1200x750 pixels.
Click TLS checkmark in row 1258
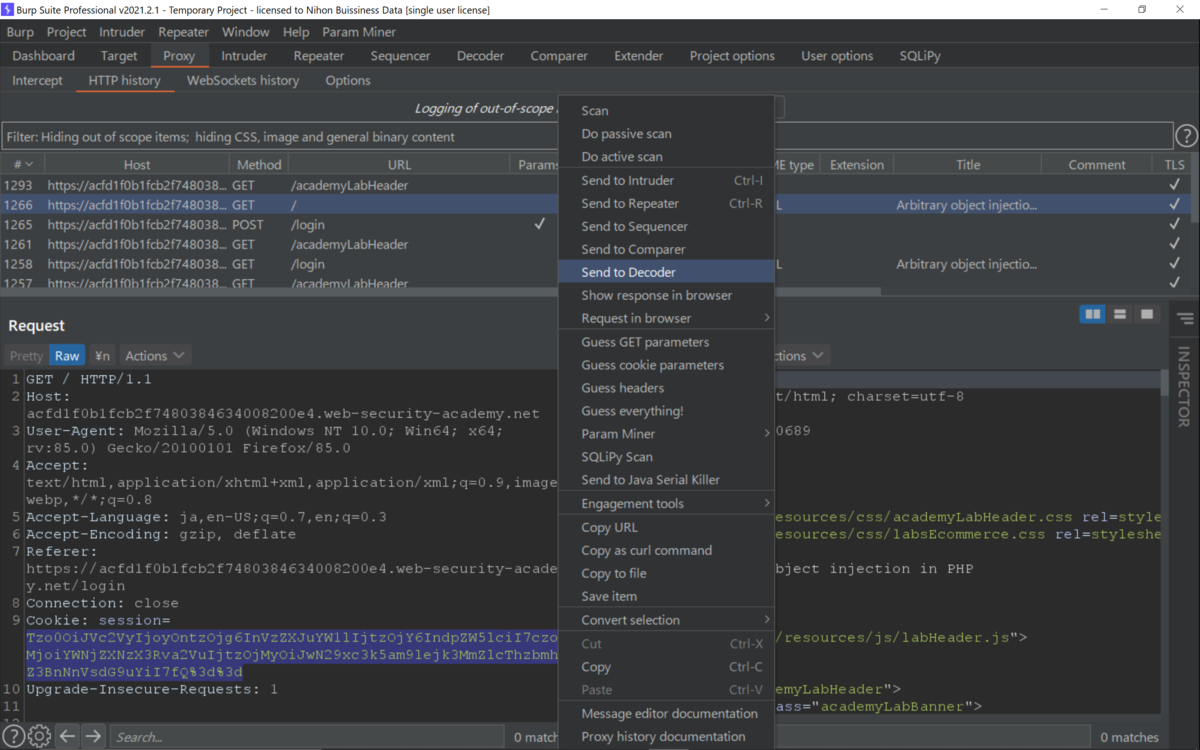(1174, 265)
